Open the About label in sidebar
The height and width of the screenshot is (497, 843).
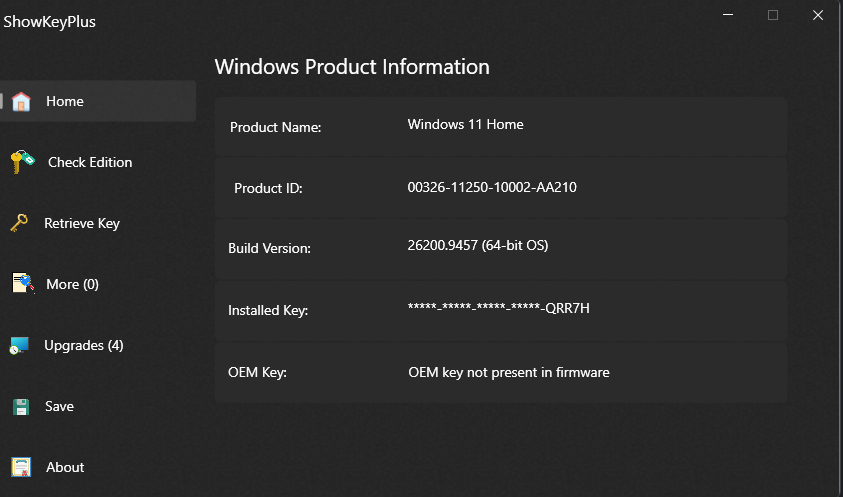65,467
